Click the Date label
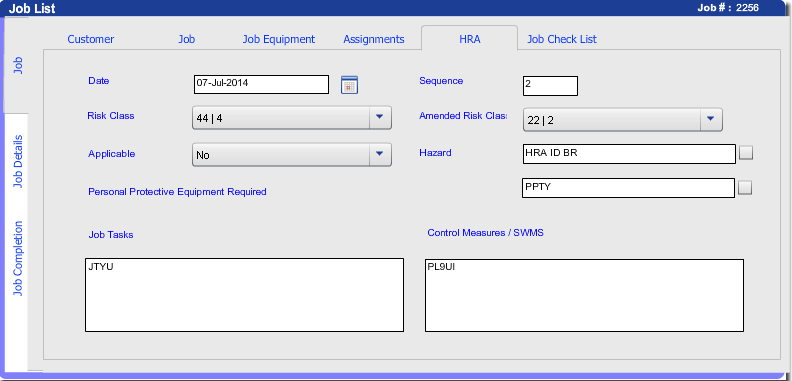This screenshot has height=381, width=792. (x=98, y=81)
